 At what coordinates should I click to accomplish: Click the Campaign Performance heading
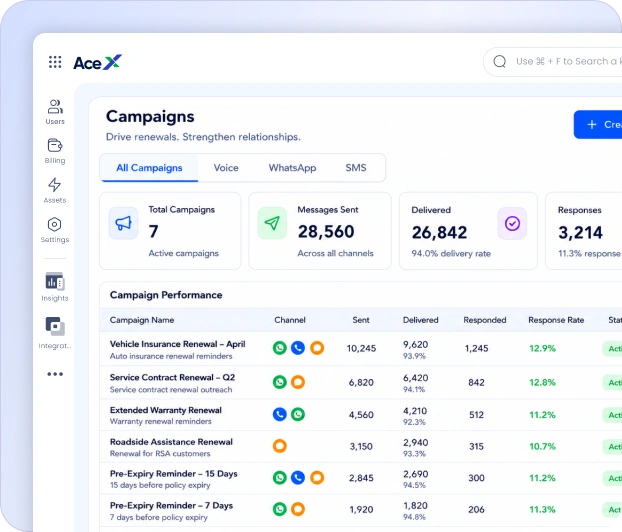point(166,295)
